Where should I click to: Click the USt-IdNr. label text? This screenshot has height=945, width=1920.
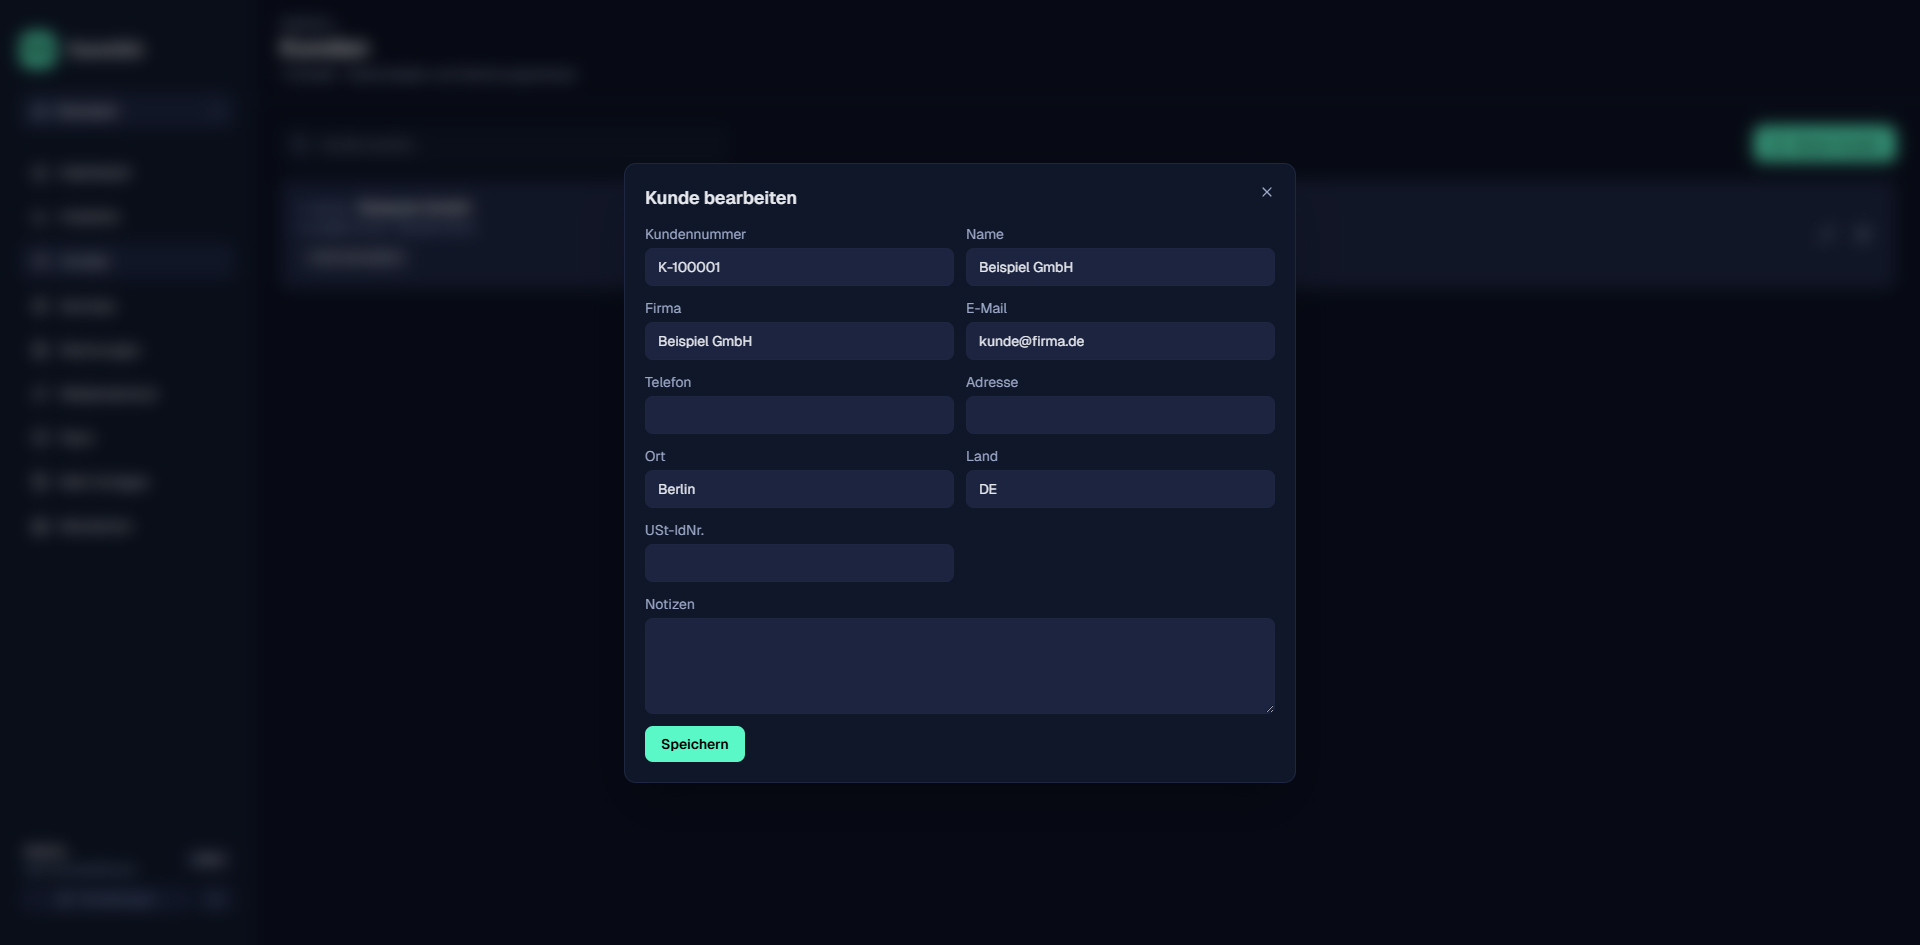[674, 530]
